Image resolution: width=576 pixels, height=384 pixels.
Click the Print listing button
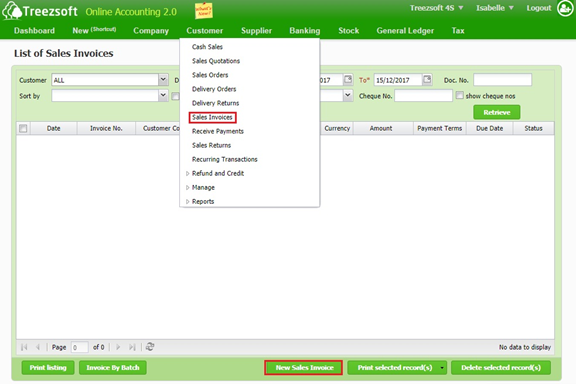[48, 367]
